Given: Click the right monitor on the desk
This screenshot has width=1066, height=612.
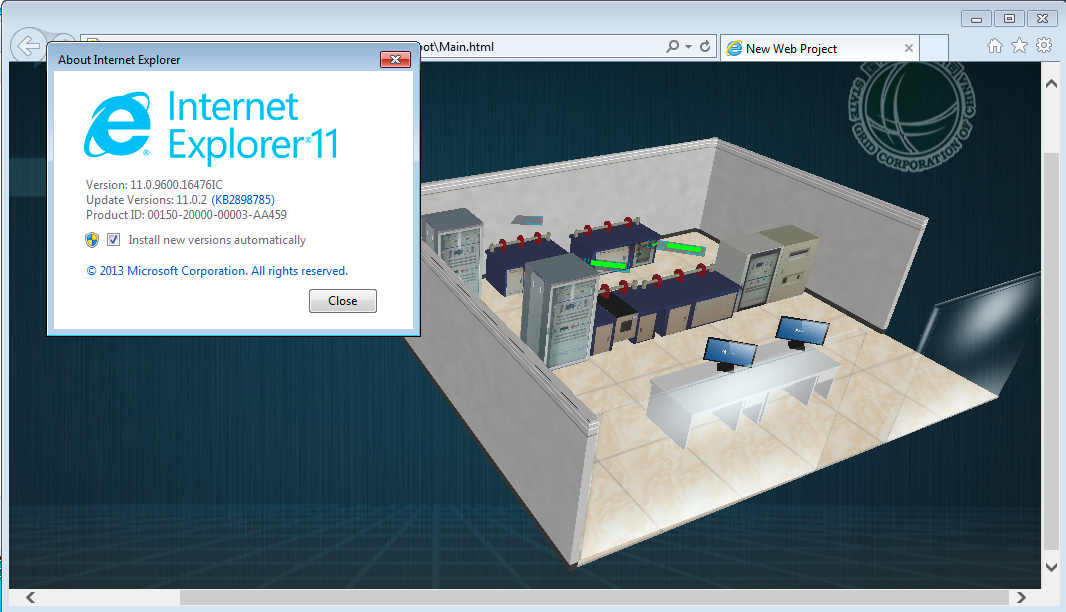Looking at the screenshot, I should point(802,332).
